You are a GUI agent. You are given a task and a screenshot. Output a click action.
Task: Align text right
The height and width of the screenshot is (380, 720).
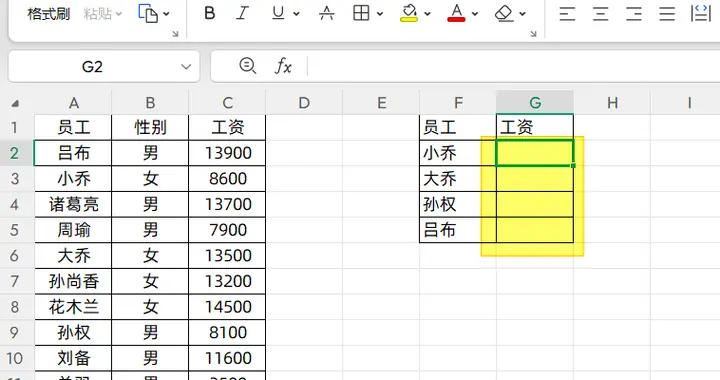(x=634, y=14)
